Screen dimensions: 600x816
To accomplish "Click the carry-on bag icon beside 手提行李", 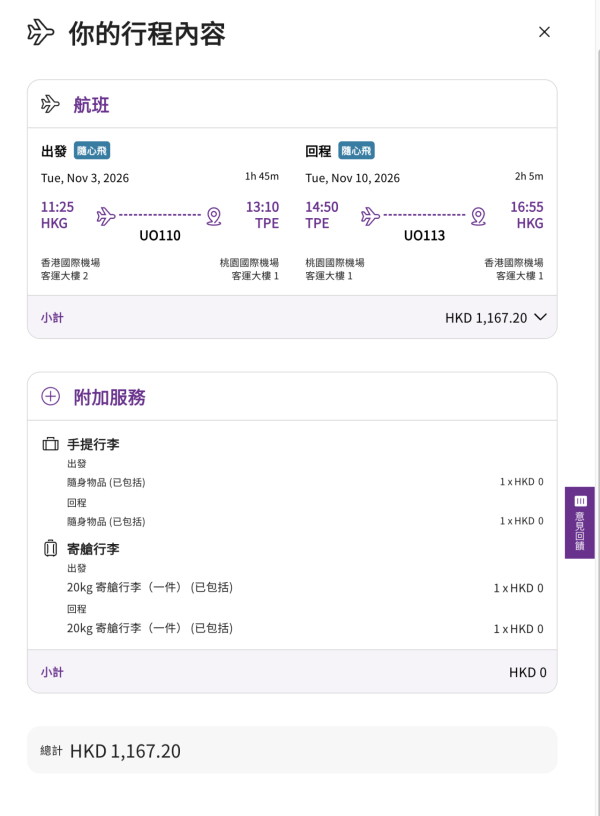I will (50, 444).
